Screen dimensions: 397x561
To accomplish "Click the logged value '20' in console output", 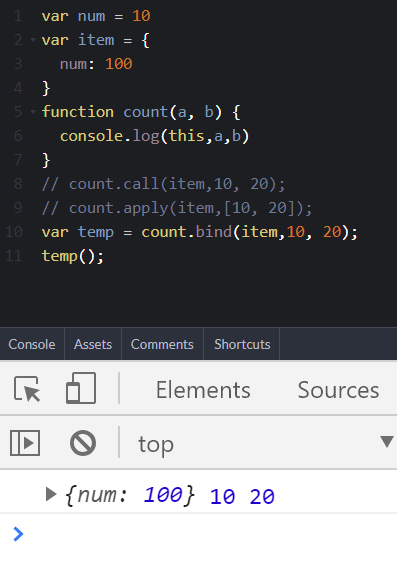I will click(262, 497).
